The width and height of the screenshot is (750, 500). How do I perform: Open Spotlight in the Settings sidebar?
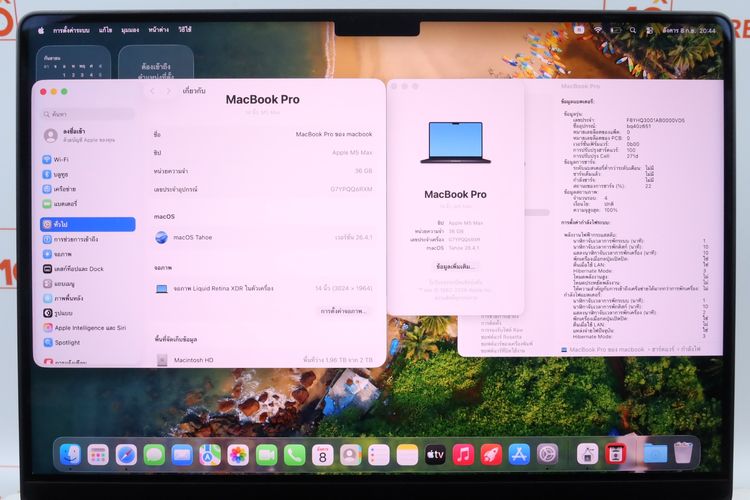click(88, 343)
